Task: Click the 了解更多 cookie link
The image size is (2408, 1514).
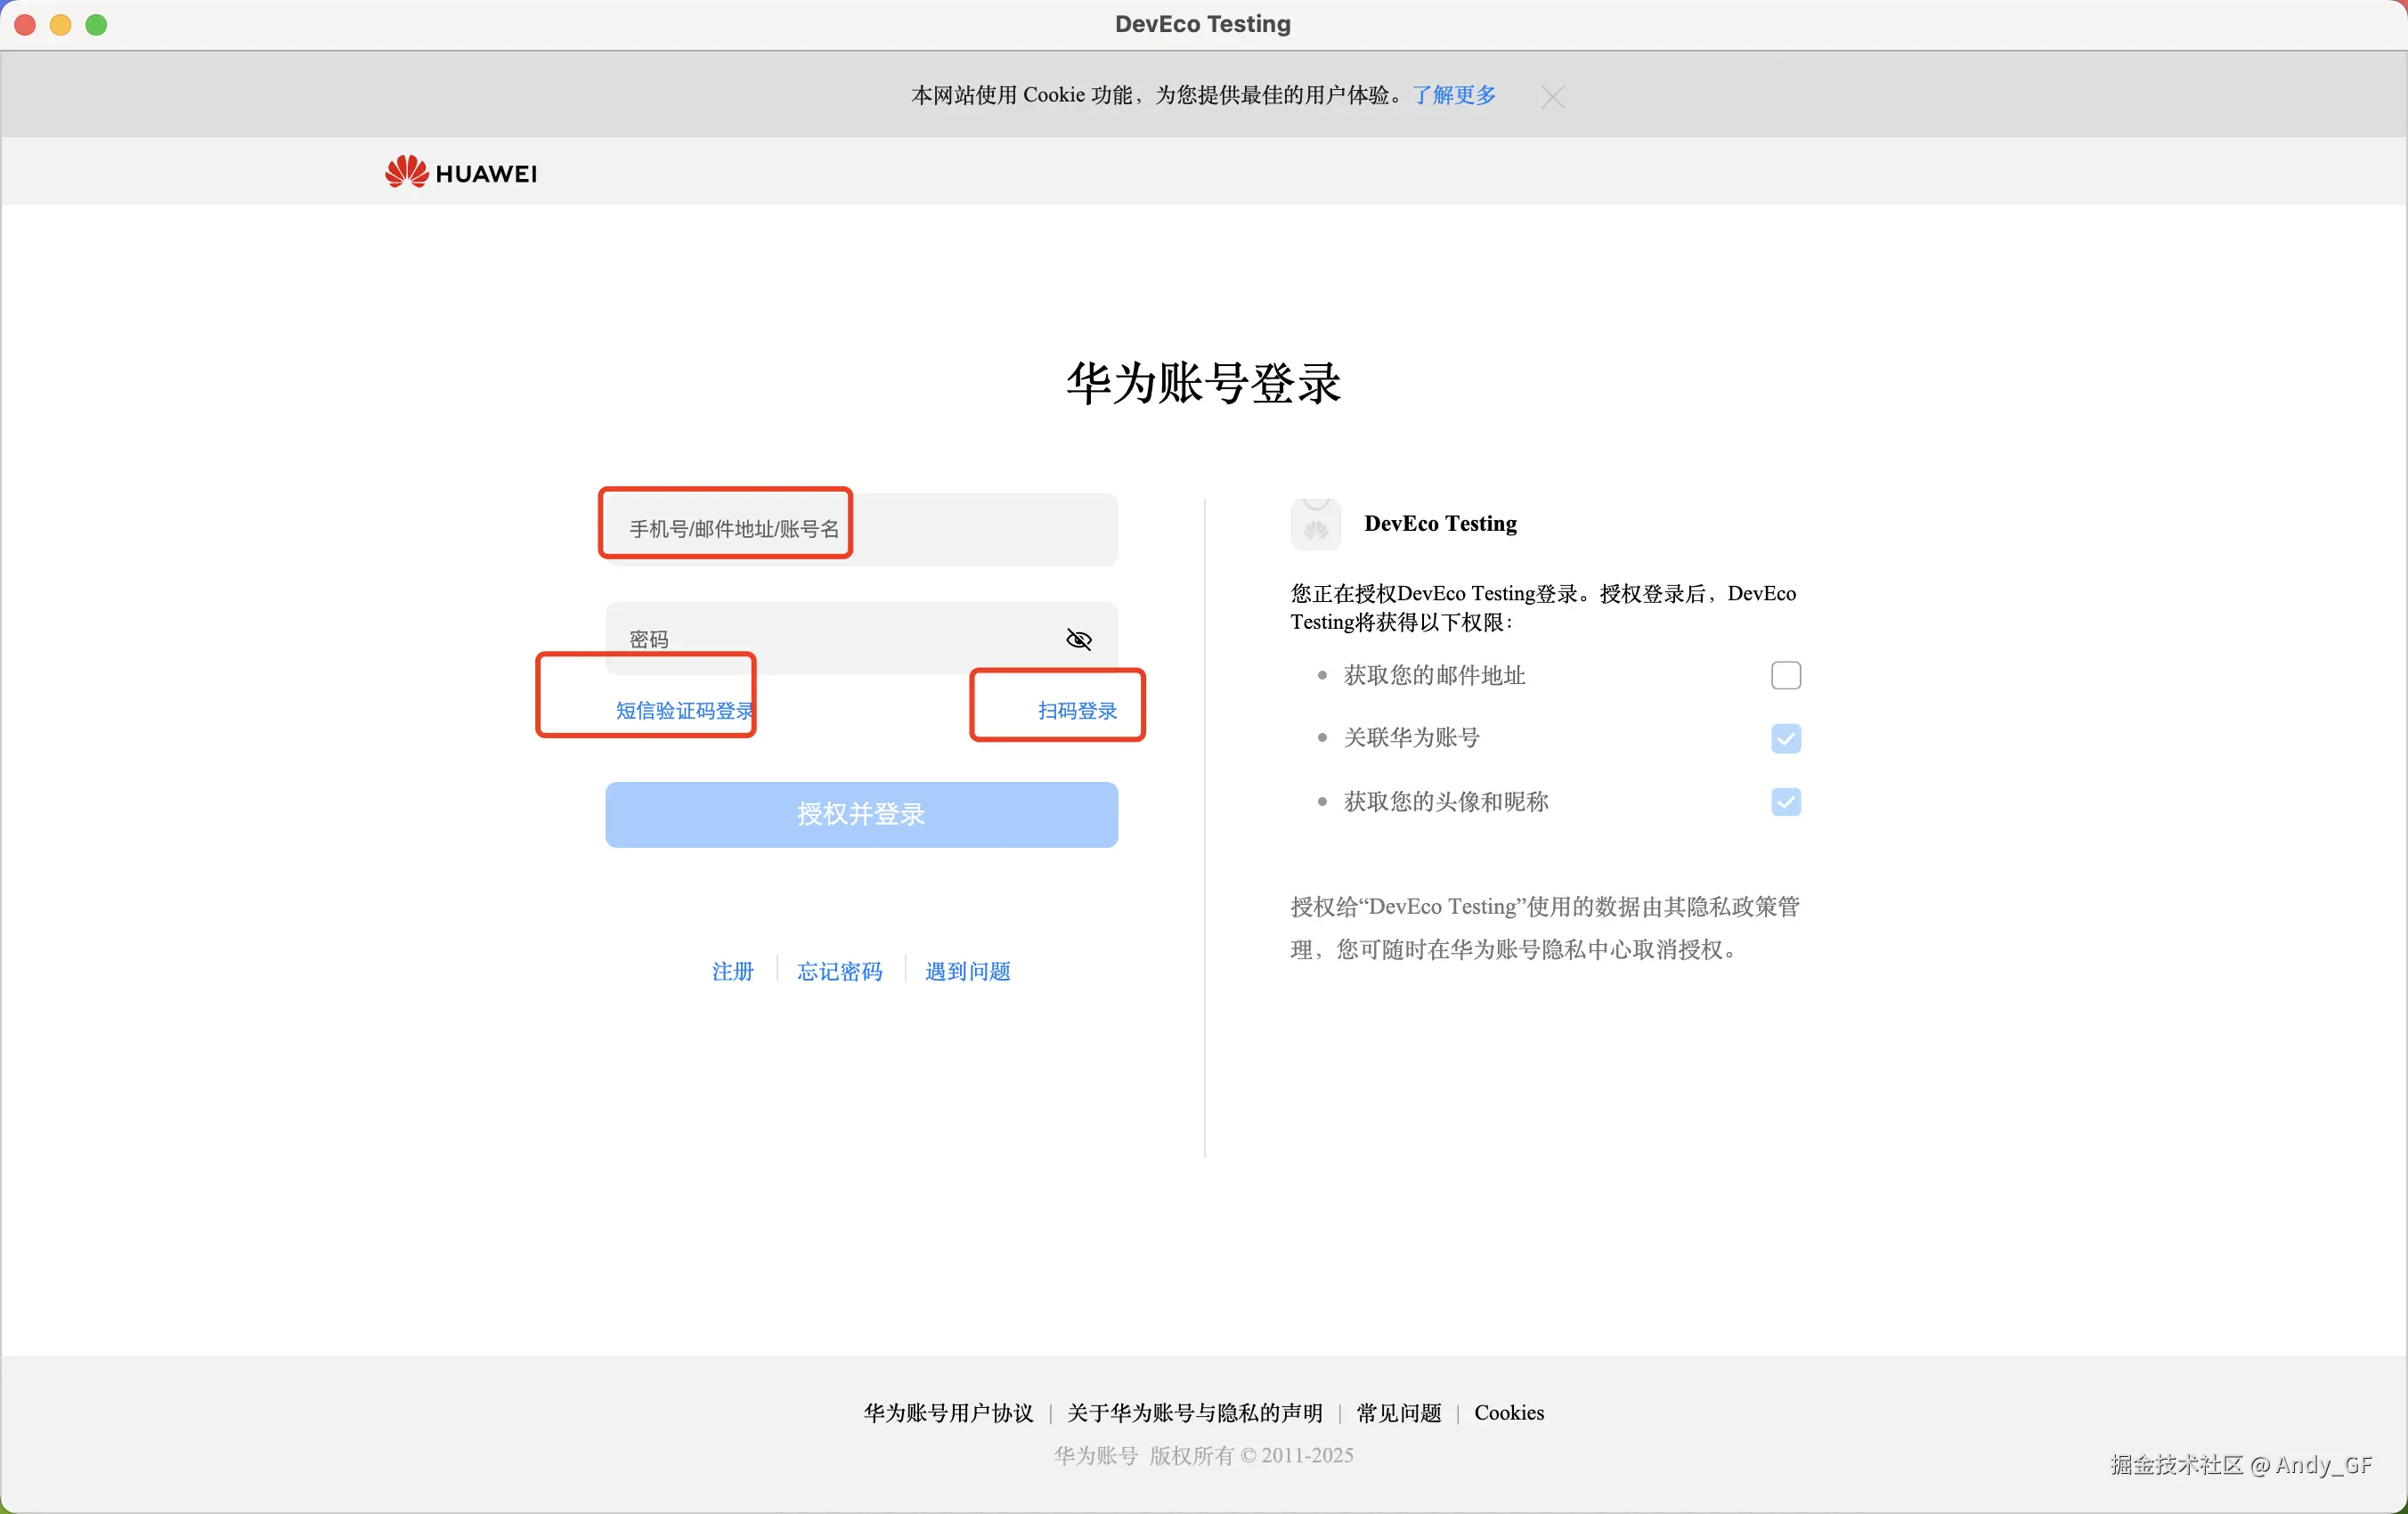Action: [1454, 95]
